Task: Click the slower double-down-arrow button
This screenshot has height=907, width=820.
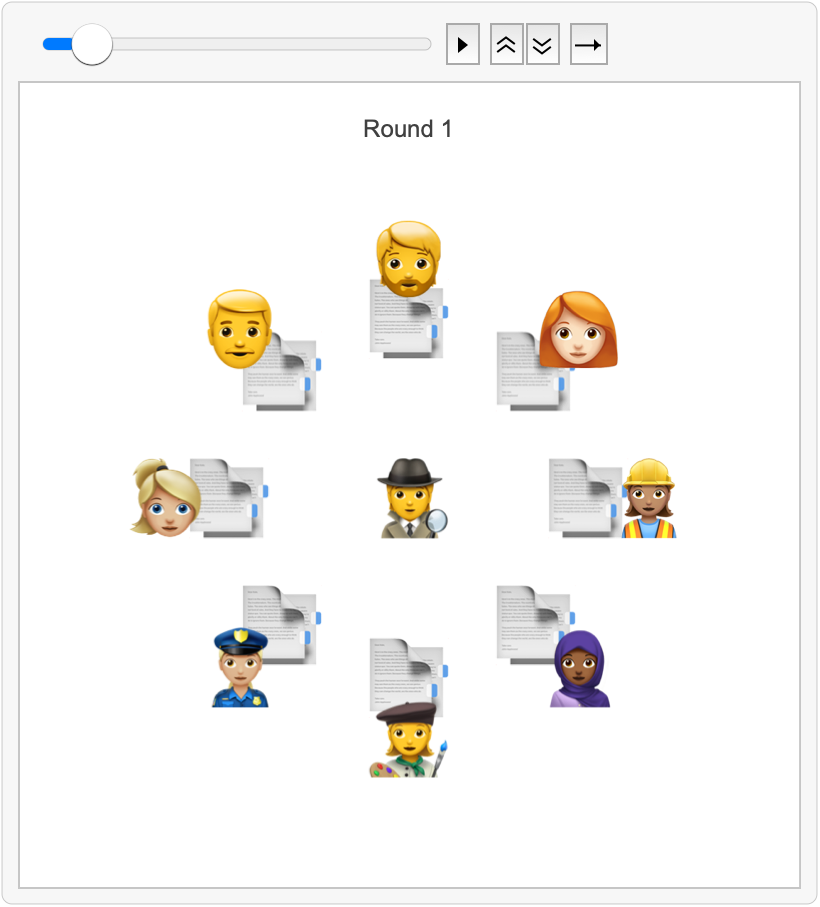Action: coord(542,45)
